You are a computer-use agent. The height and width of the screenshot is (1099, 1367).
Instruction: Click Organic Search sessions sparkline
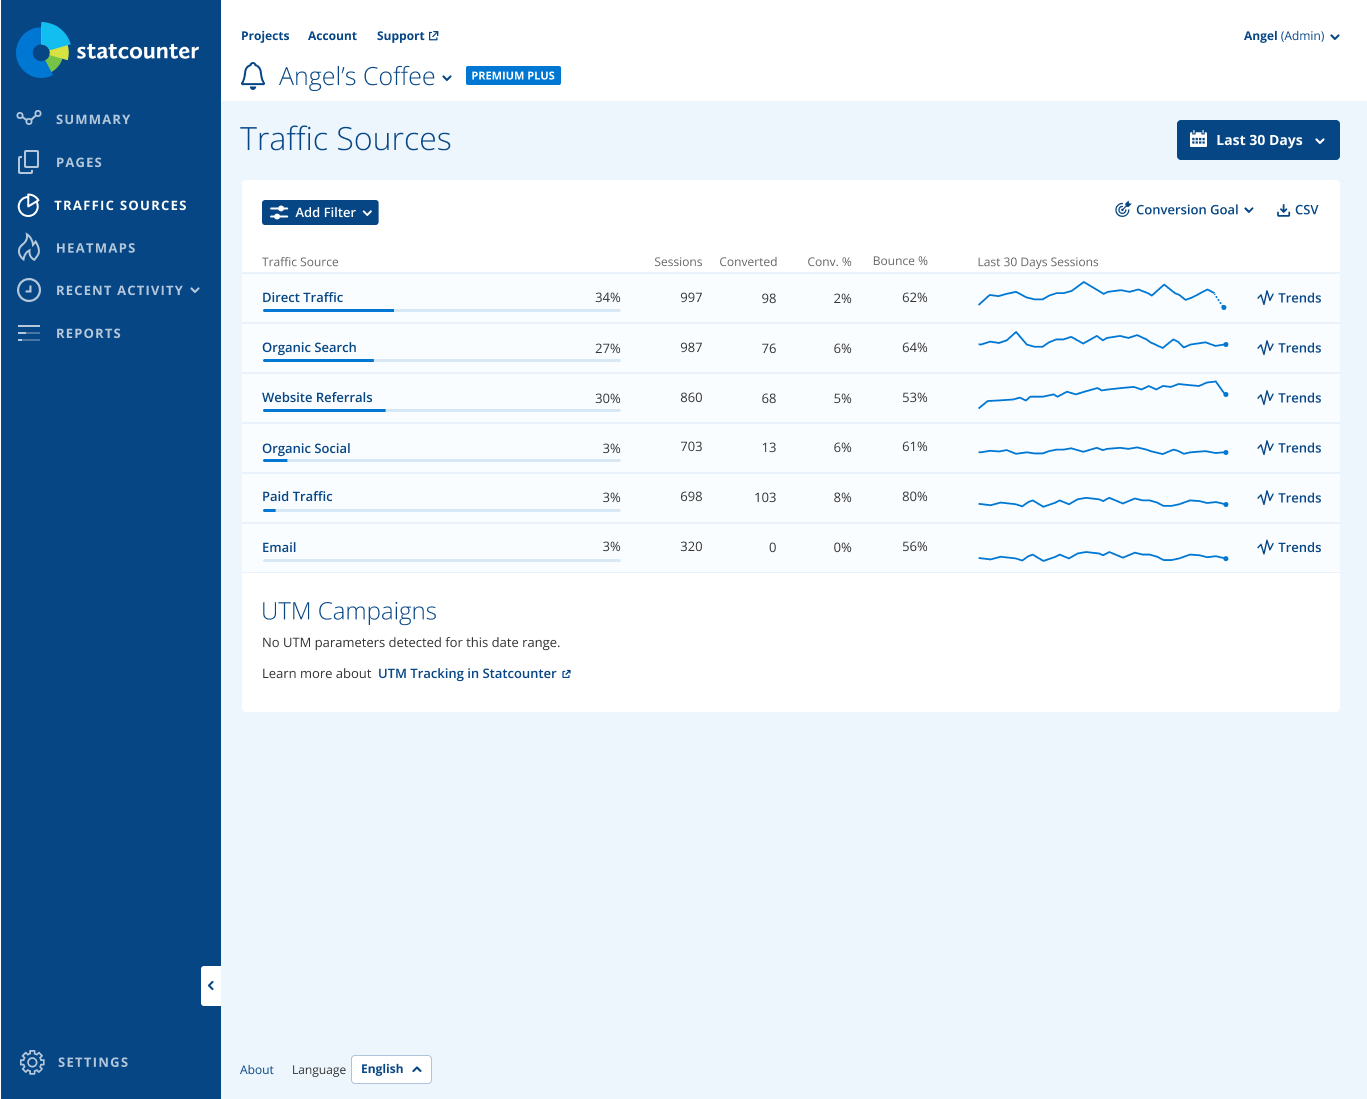pyautogui.click(x=1102, y=342)
